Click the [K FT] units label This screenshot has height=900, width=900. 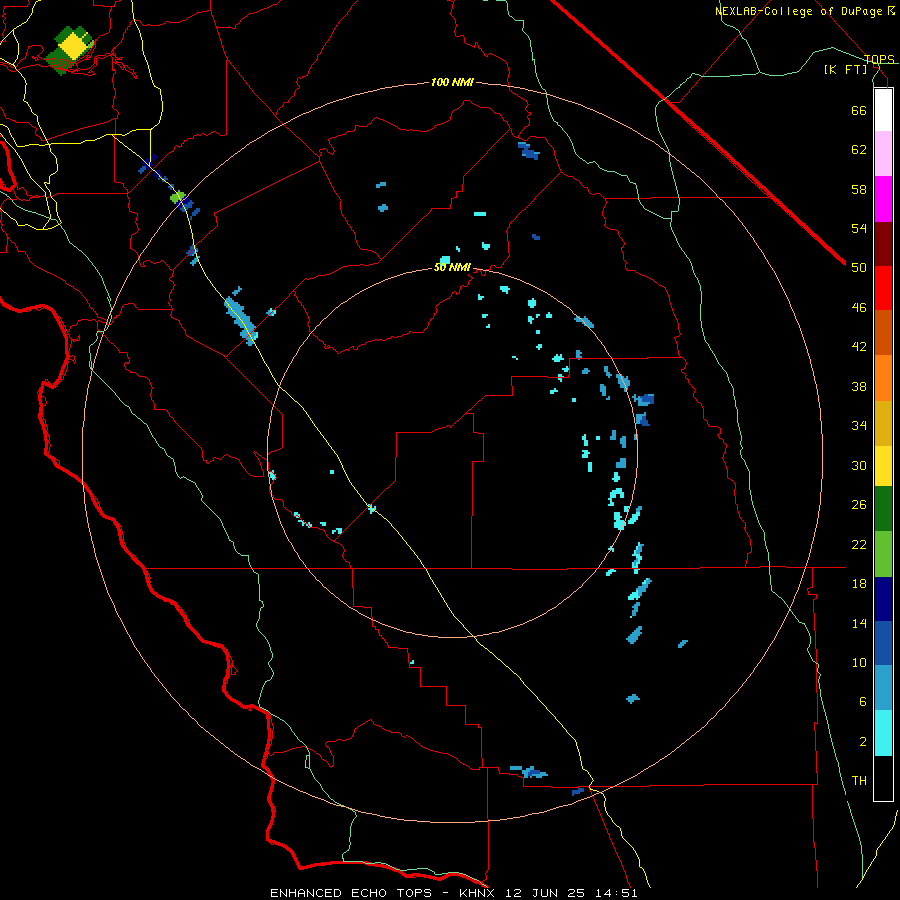(845, 70)
